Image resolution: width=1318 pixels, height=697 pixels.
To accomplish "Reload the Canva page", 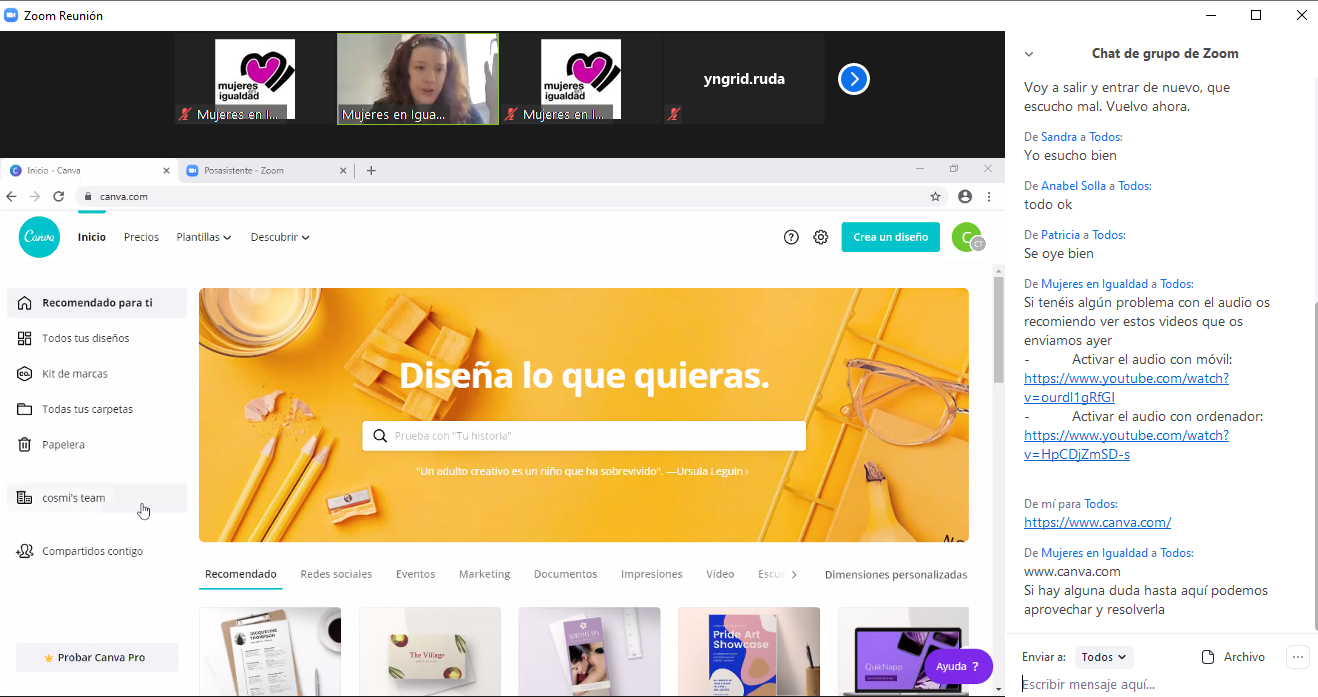I will pos(59,196).
